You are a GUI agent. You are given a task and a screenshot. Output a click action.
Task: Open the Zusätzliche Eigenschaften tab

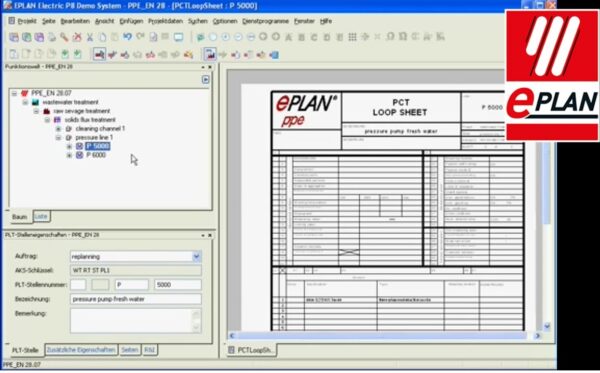pos(81,350)
